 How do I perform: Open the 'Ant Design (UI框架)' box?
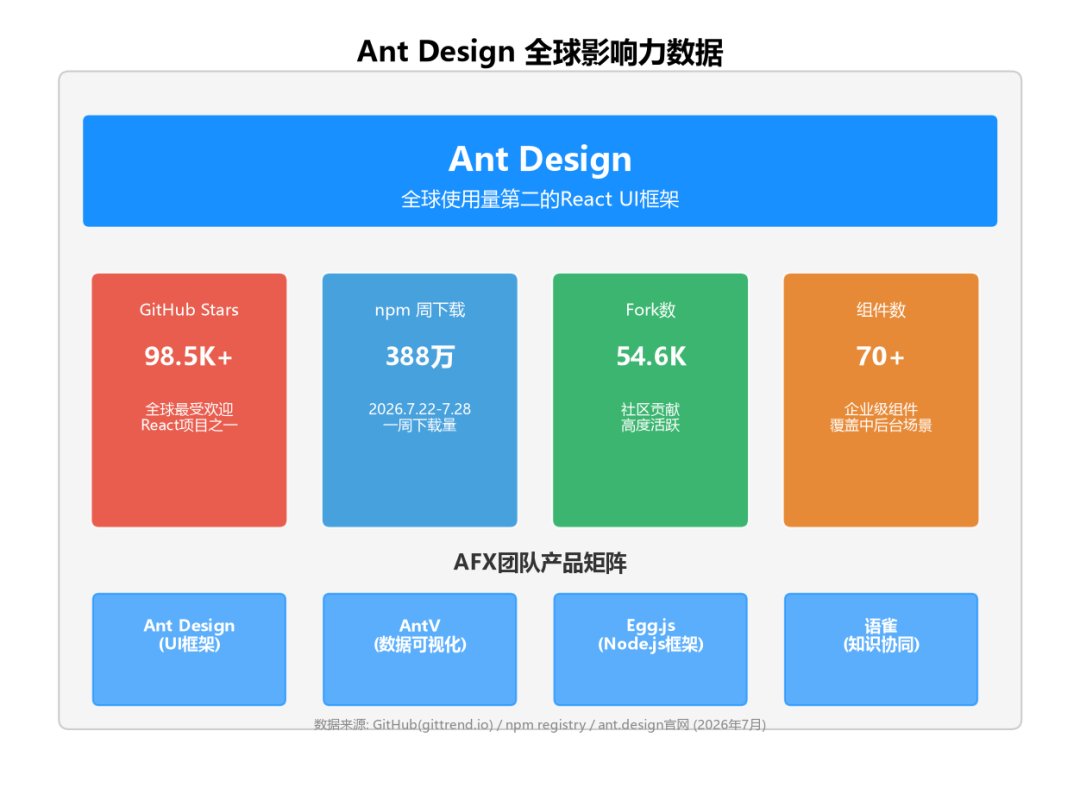point(189,649)
